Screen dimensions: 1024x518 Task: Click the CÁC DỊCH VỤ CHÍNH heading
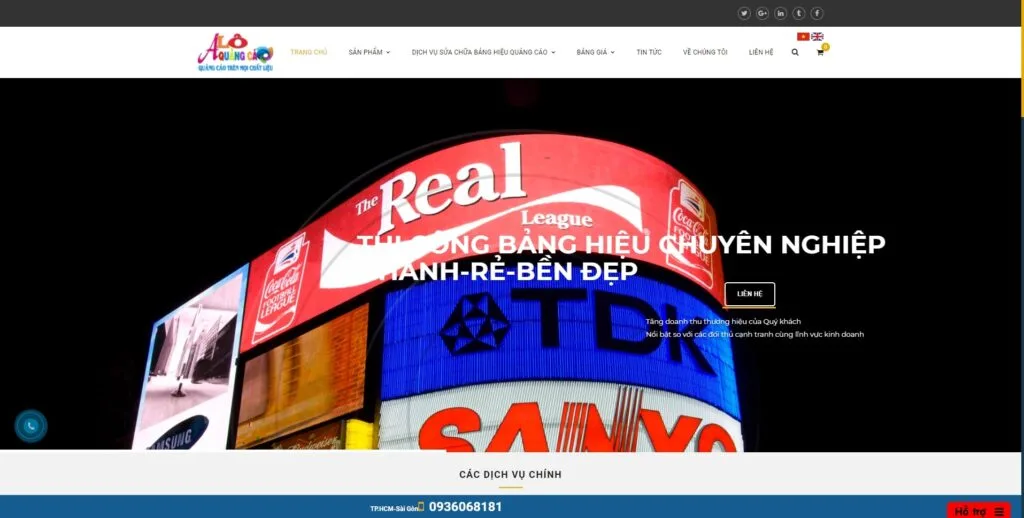510,474
